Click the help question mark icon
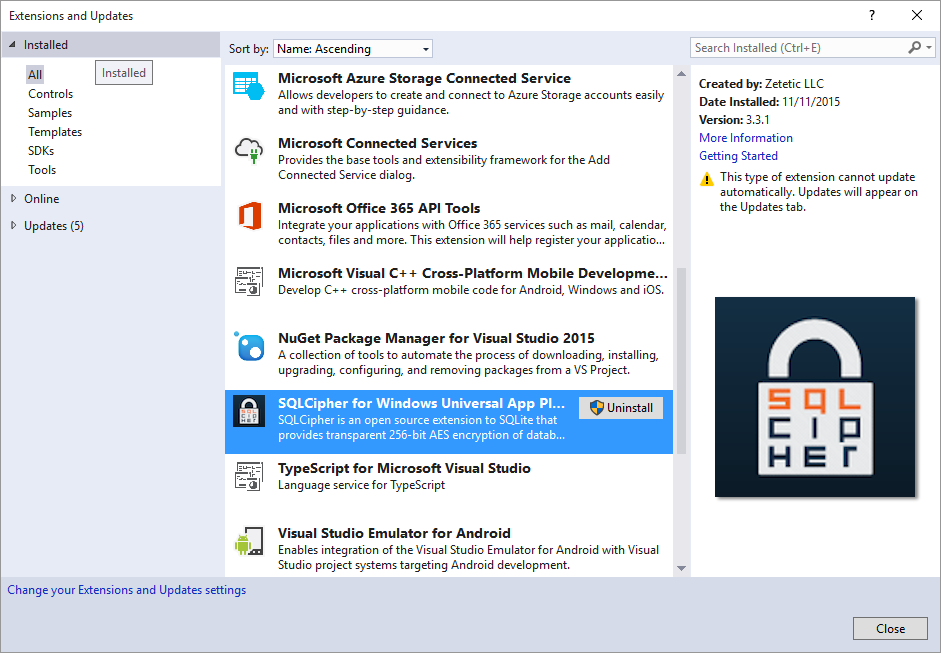This screenshot has width=941, height=653. pos(872,16)
